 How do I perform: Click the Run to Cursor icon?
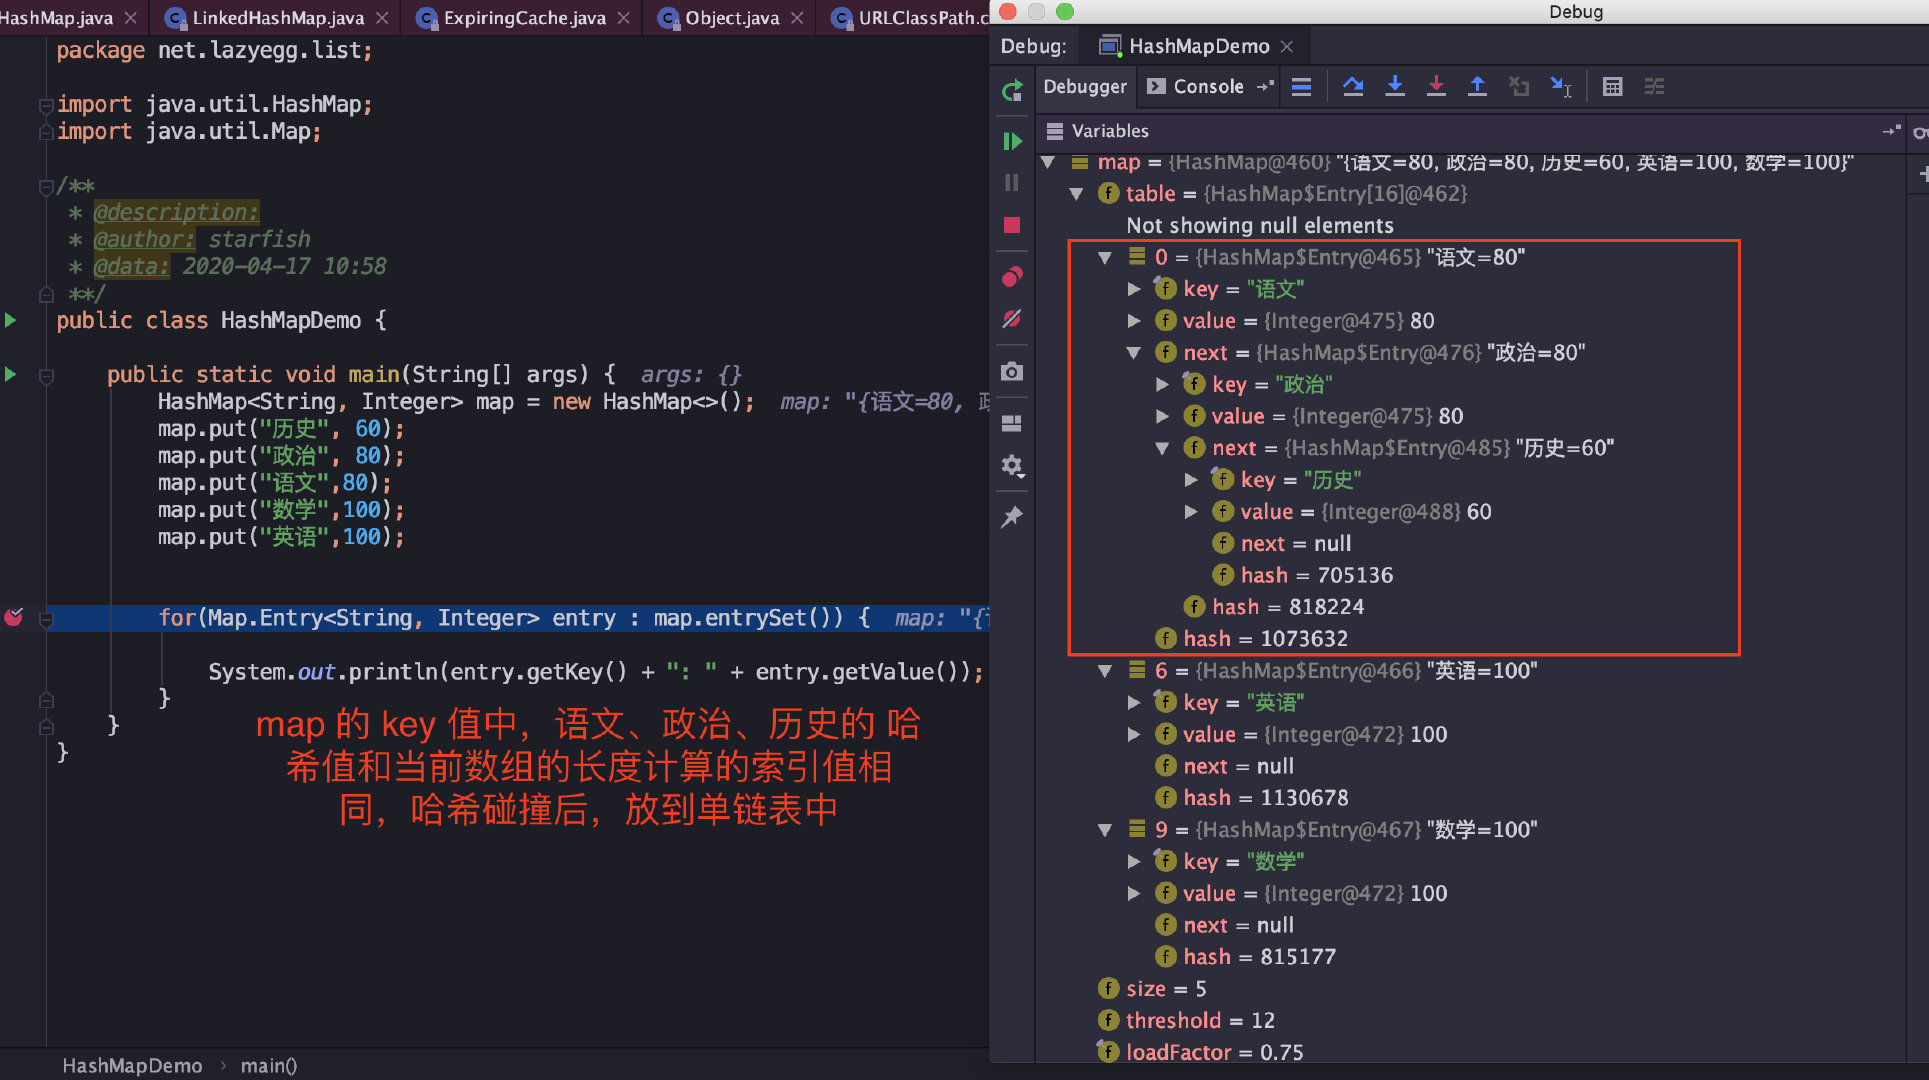pos(1561,87)
